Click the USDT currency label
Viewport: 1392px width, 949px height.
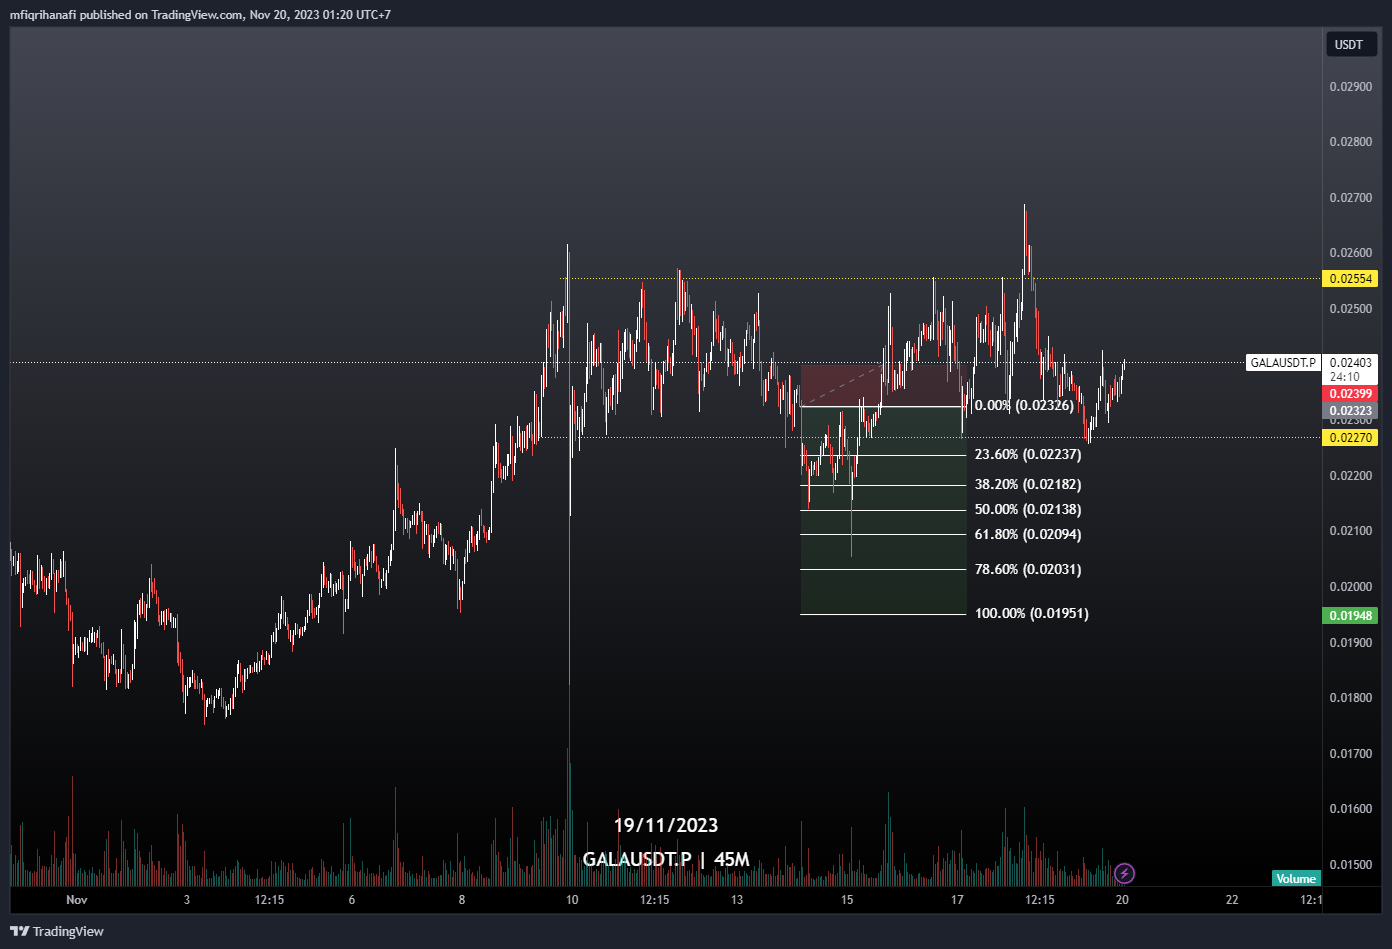(1349, 44)
